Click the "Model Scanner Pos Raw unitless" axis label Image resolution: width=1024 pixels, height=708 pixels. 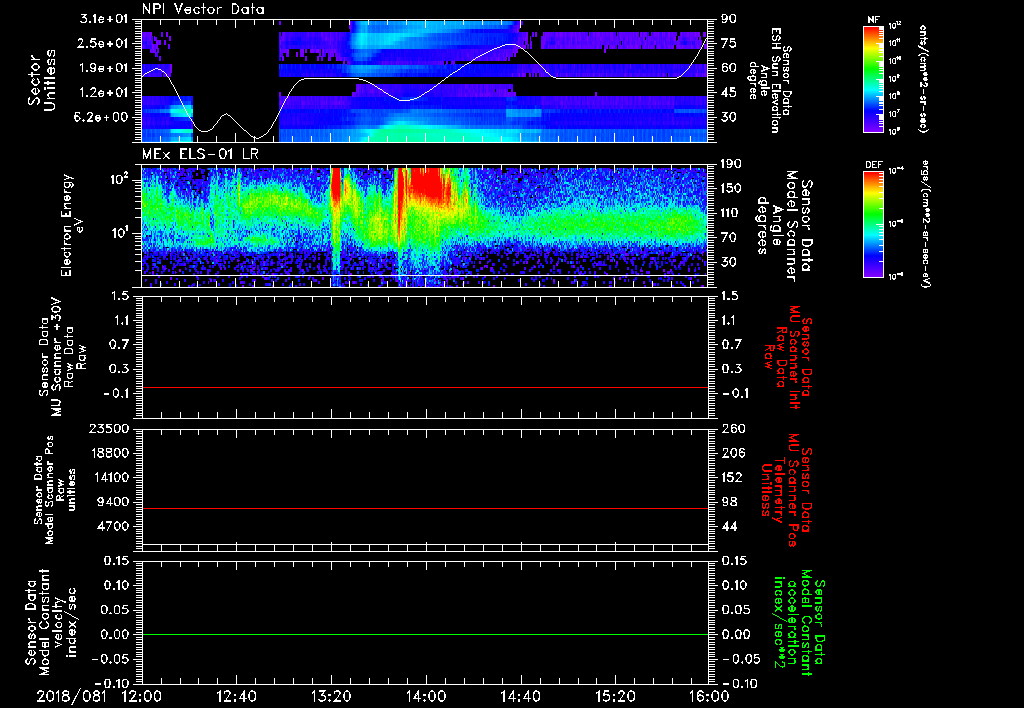point(55,490)
